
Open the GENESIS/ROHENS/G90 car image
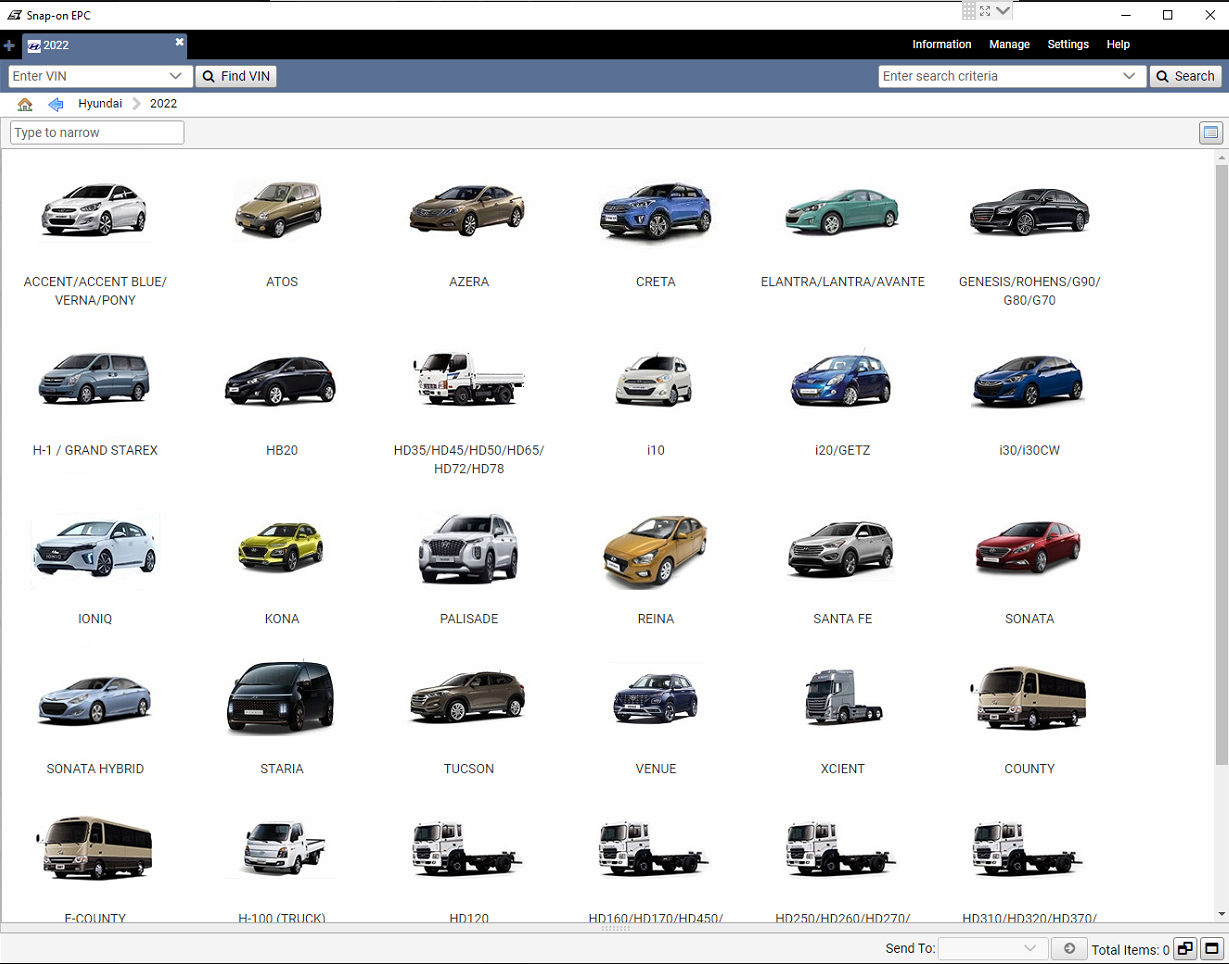[1029, 211]
